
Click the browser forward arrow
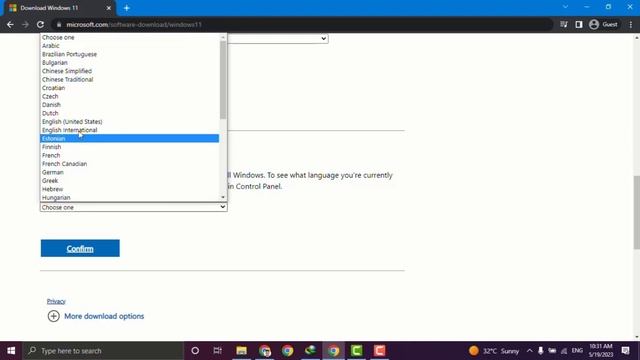(25, 24)
